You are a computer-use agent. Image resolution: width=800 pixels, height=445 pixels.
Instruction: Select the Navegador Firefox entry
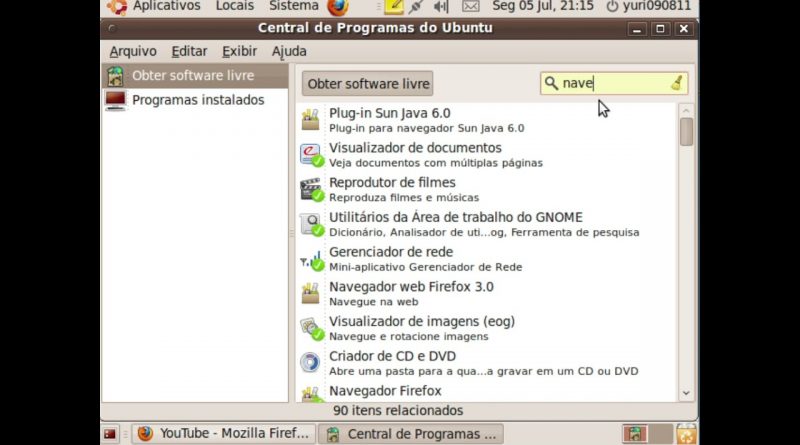[x=487, y=391]
